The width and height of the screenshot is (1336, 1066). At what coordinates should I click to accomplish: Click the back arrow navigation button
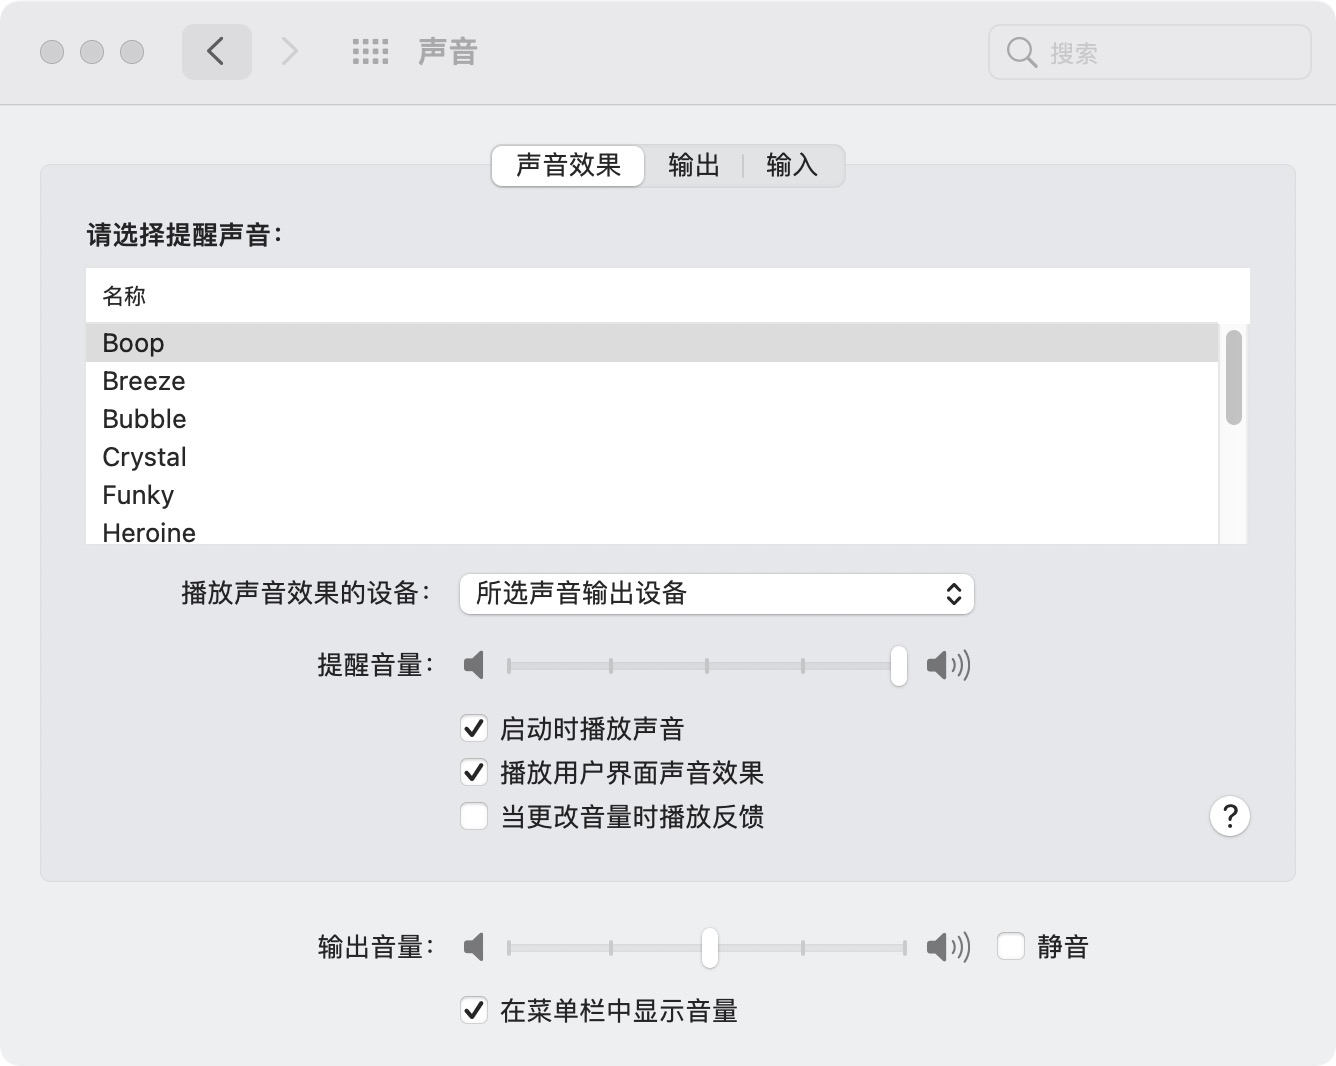point(216,52)
